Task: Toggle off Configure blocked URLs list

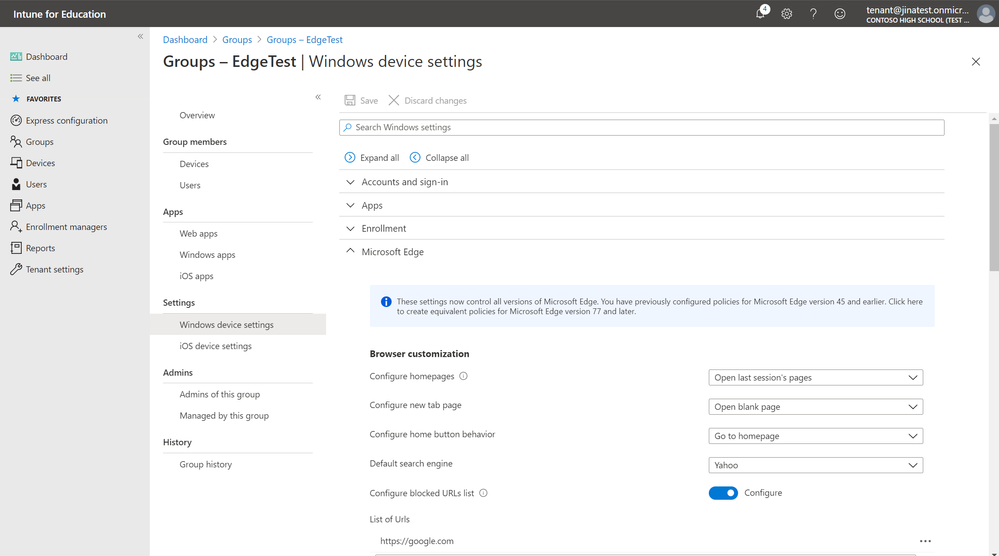Action: [x=723, y=493]
